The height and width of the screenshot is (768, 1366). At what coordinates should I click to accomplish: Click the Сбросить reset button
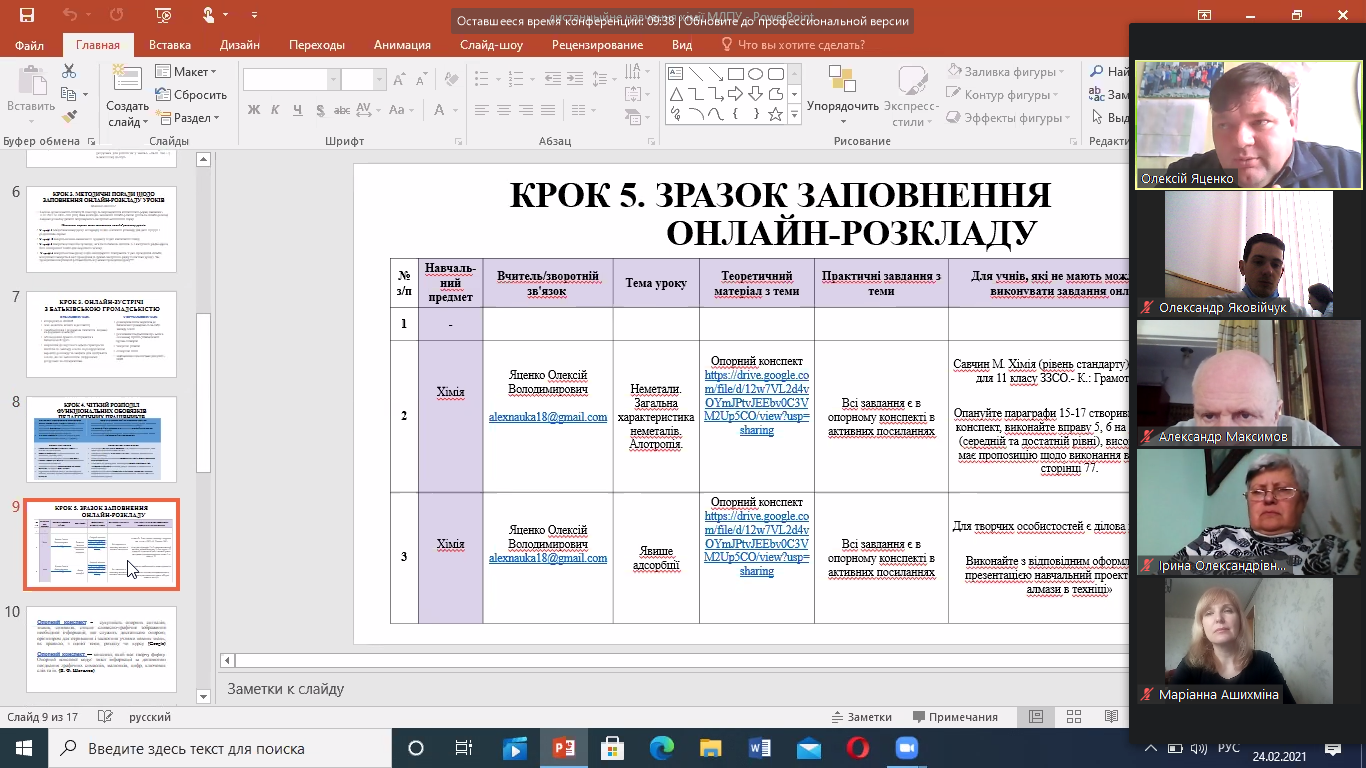tap(191, 95)
